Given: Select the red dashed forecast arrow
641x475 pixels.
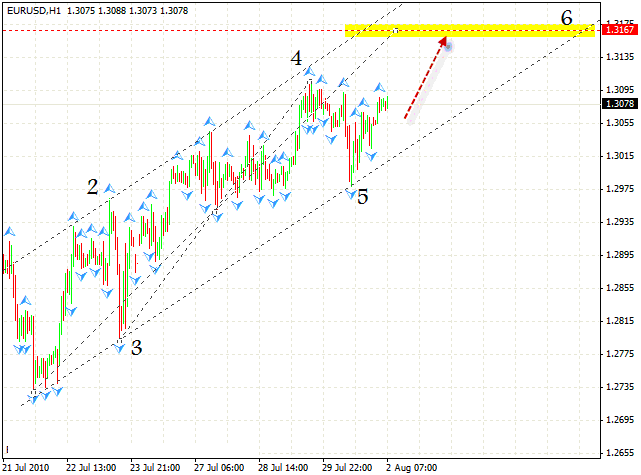Looking at the screenshot, I should pyautogui.click(x=425, y=78).
